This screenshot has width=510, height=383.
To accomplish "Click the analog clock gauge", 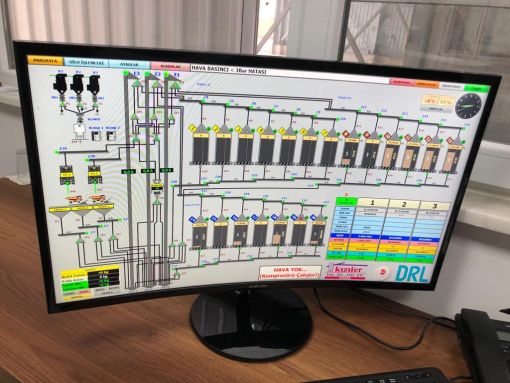I will (468, 106).
